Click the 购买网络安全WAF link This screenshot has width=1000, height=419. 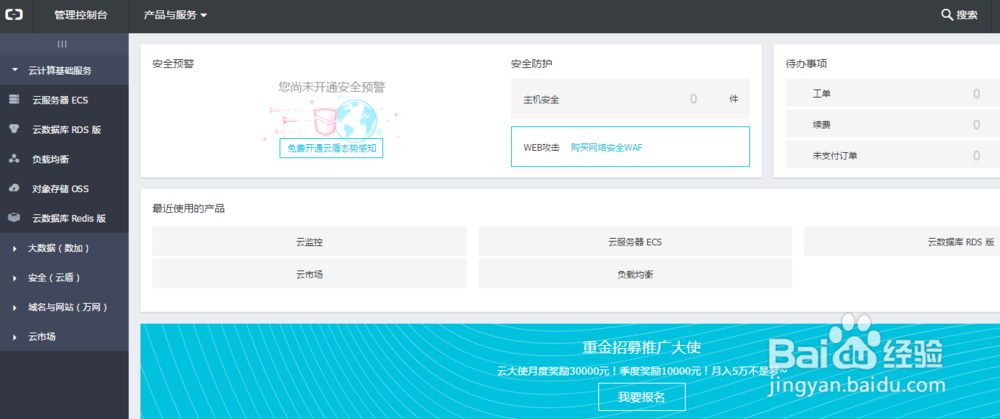(607, 147)
